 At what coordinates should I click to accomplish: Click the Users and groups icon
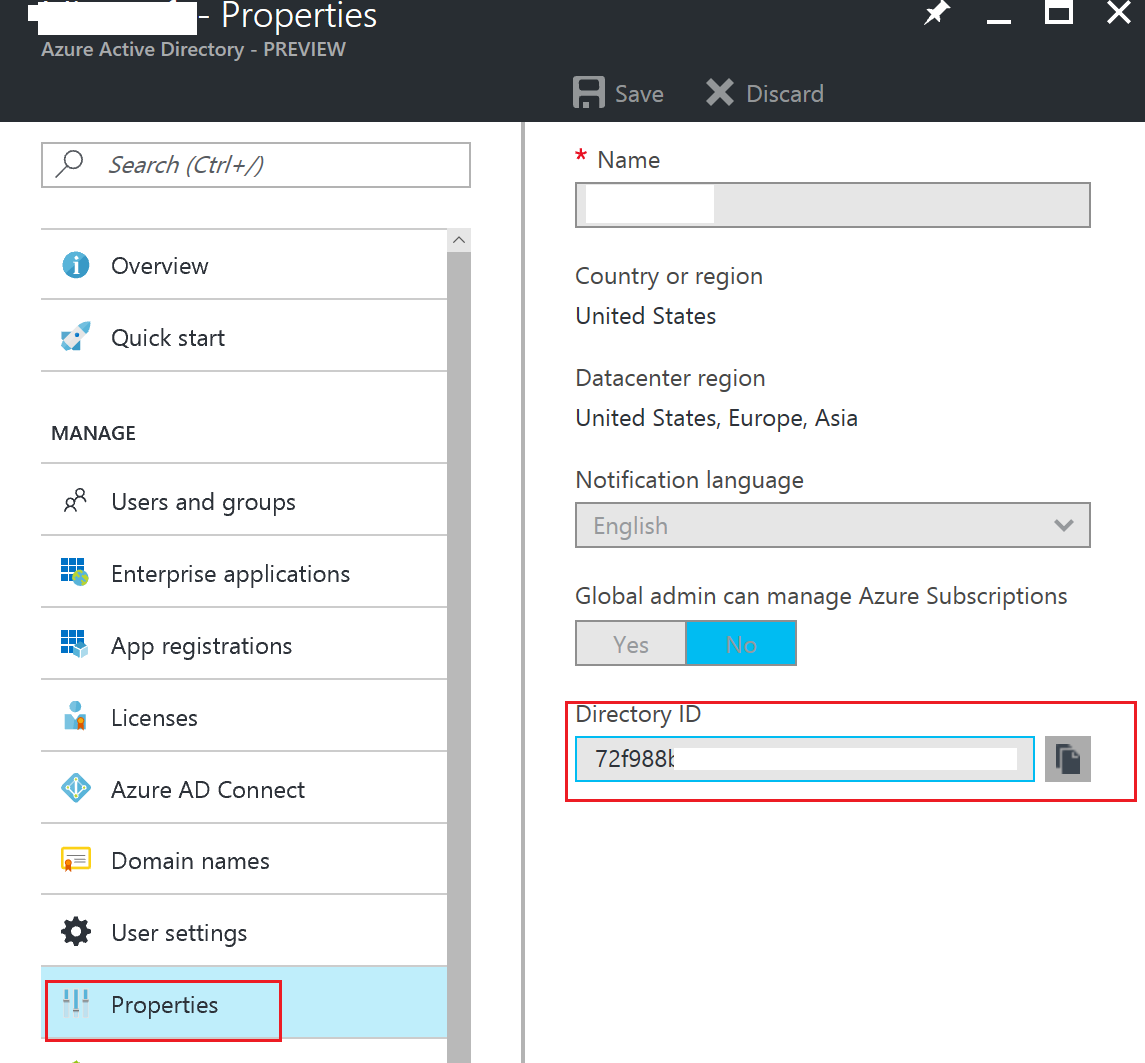click(x=75, y=499)
